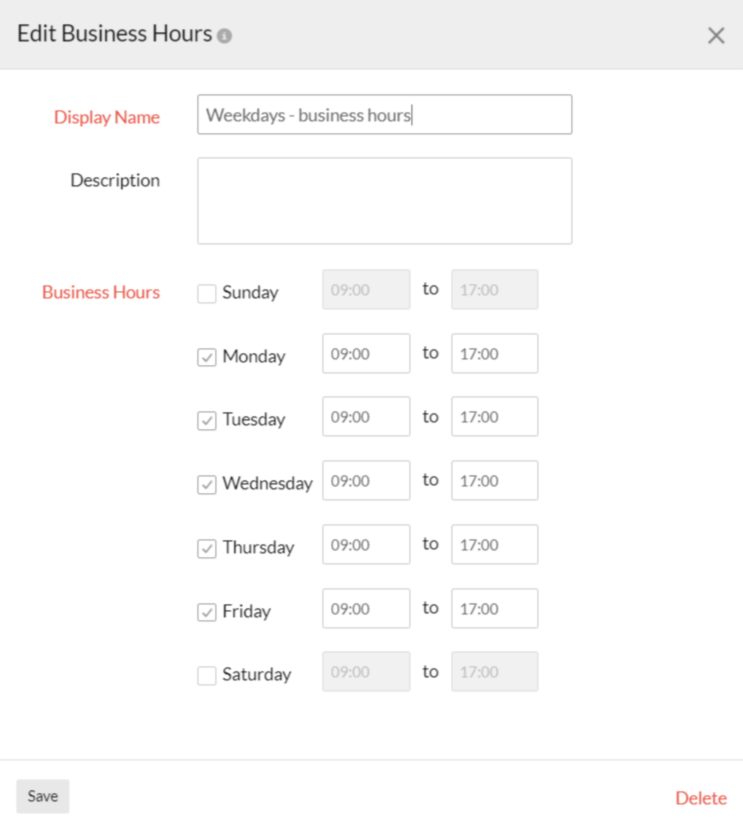Uncheck Friday as a working day
Screen dimensions: 743x830
click(206, 611)
